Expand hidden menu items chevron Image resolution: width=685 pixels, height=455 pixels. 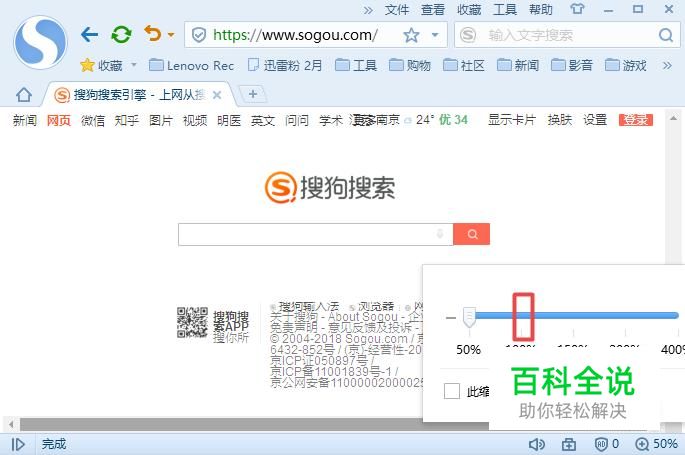click(x=368, y=10)
